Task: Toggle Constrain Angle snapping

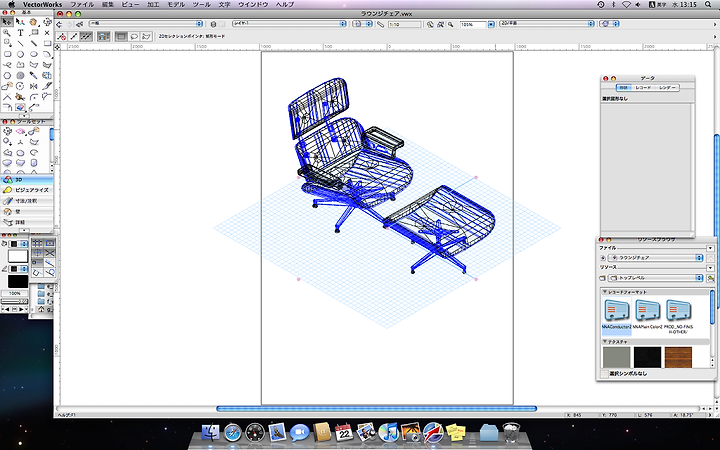Action: pos(37,253)
